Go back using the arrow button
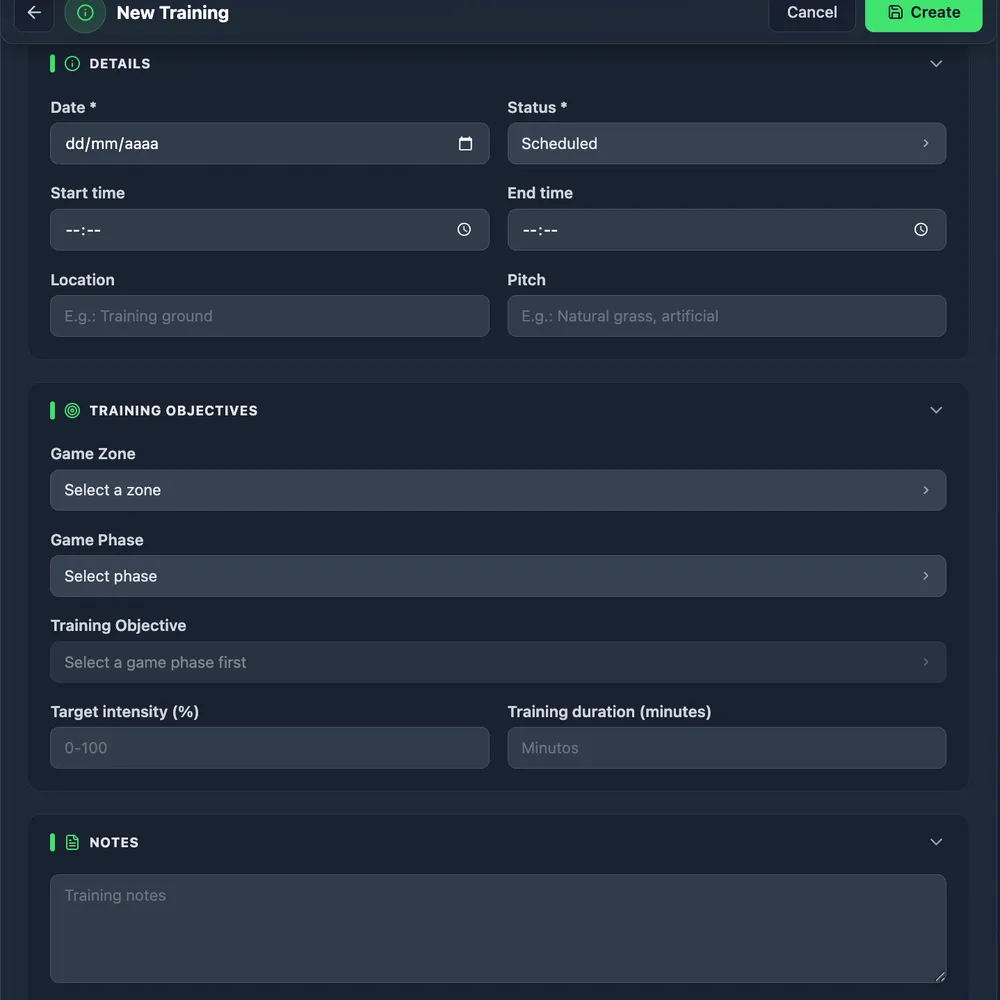Image resolution: width=1000 pixels, height=1000 pixels. pyautogui.click(x=34, y=13)
